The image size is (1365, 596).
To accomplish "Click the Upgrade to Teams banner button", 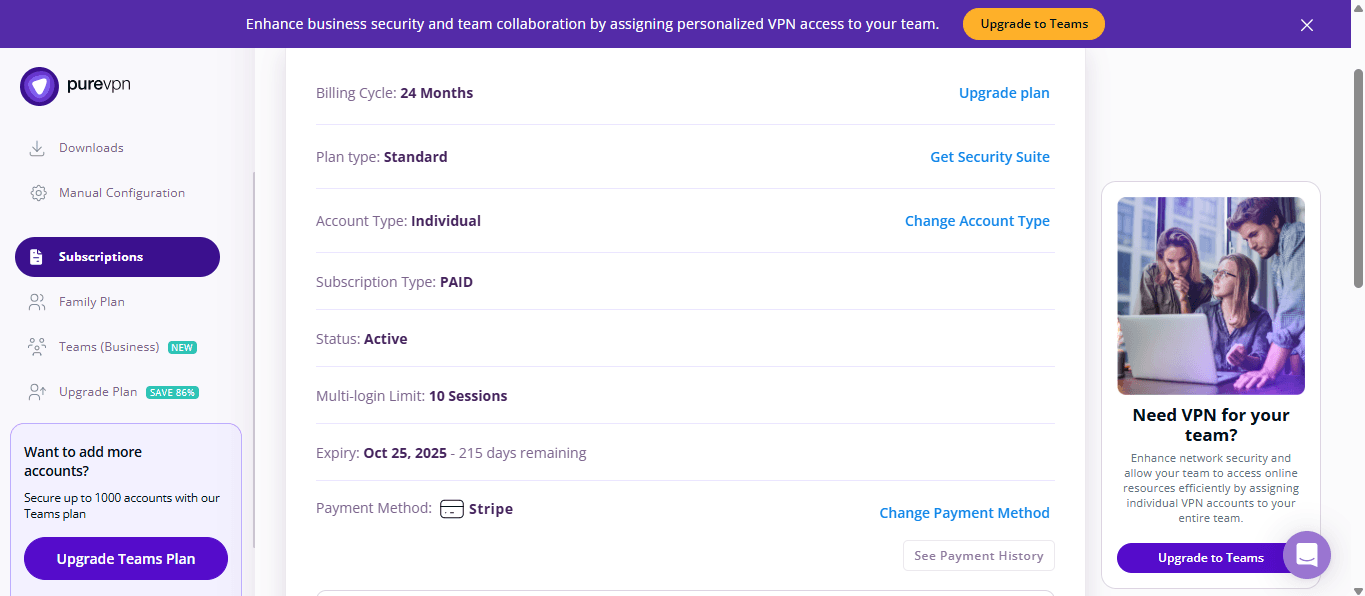I will click(1034, 24).
